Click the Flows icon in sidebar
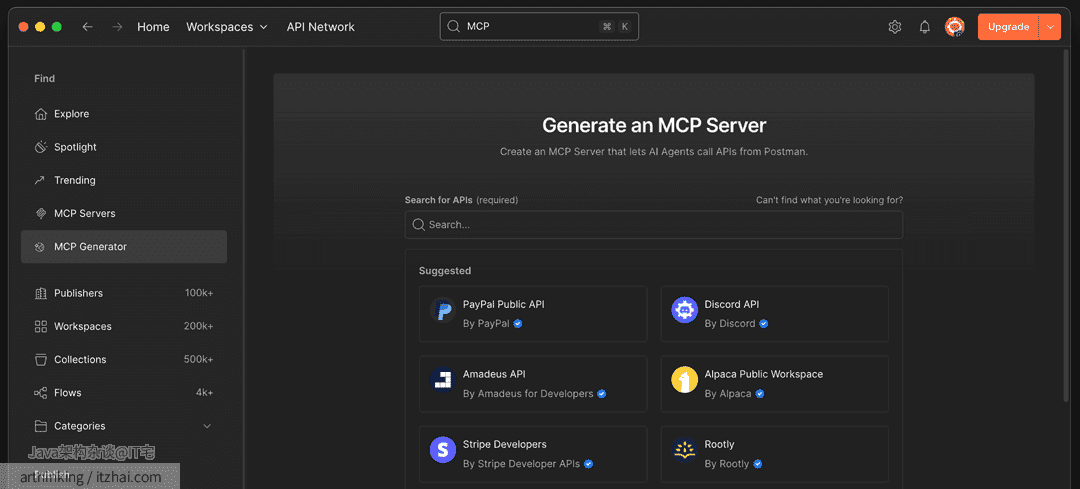This screenshot has height=489, width=1080. [41, 393]
